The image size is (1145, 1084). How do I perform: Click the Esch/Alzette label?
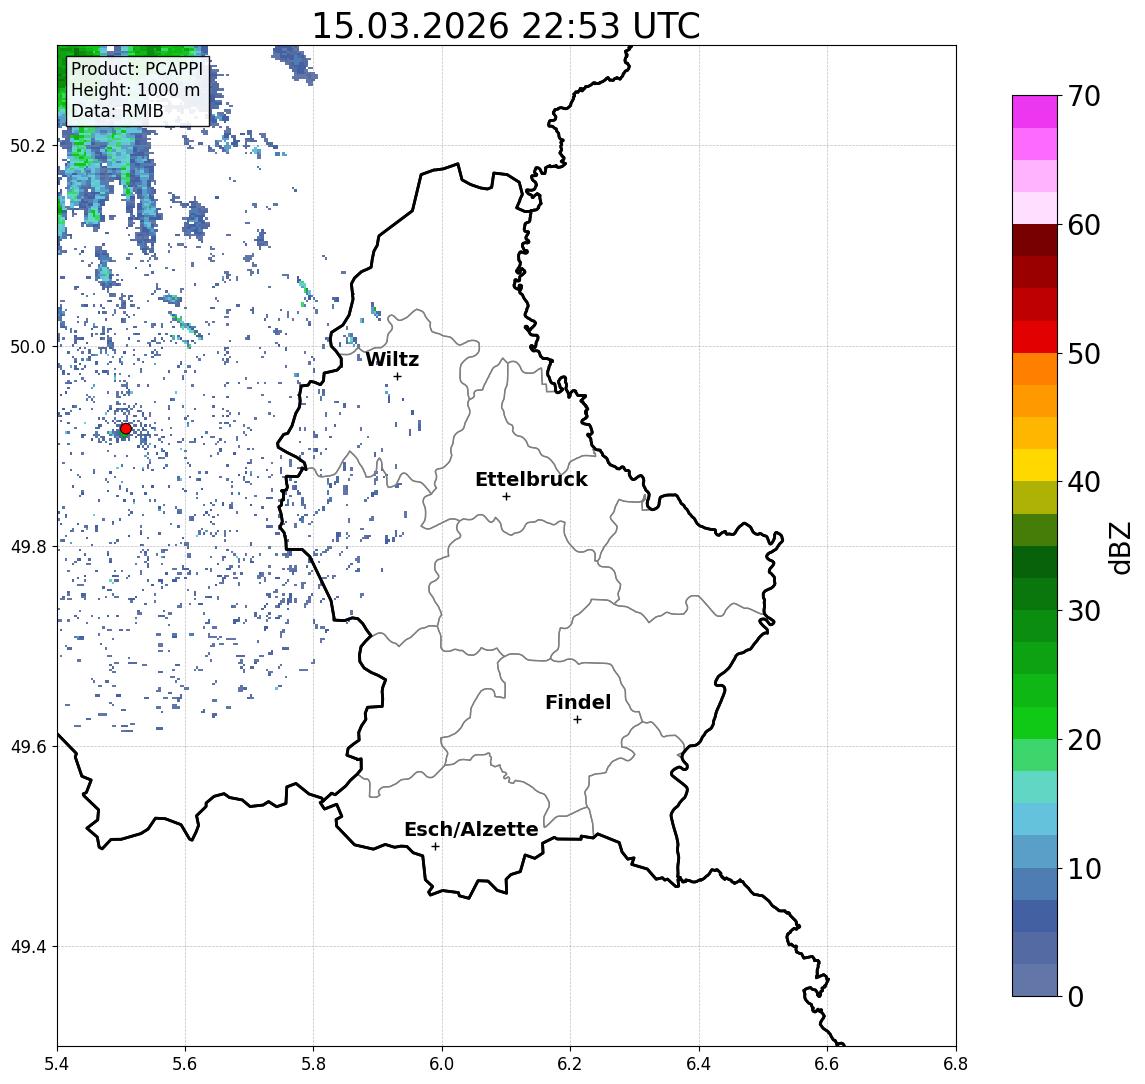[x=471, y=829]
